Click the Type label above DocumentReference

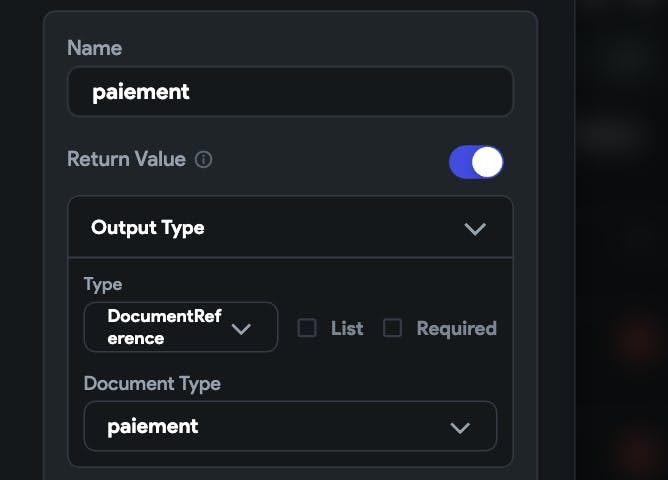click(103, 285)
